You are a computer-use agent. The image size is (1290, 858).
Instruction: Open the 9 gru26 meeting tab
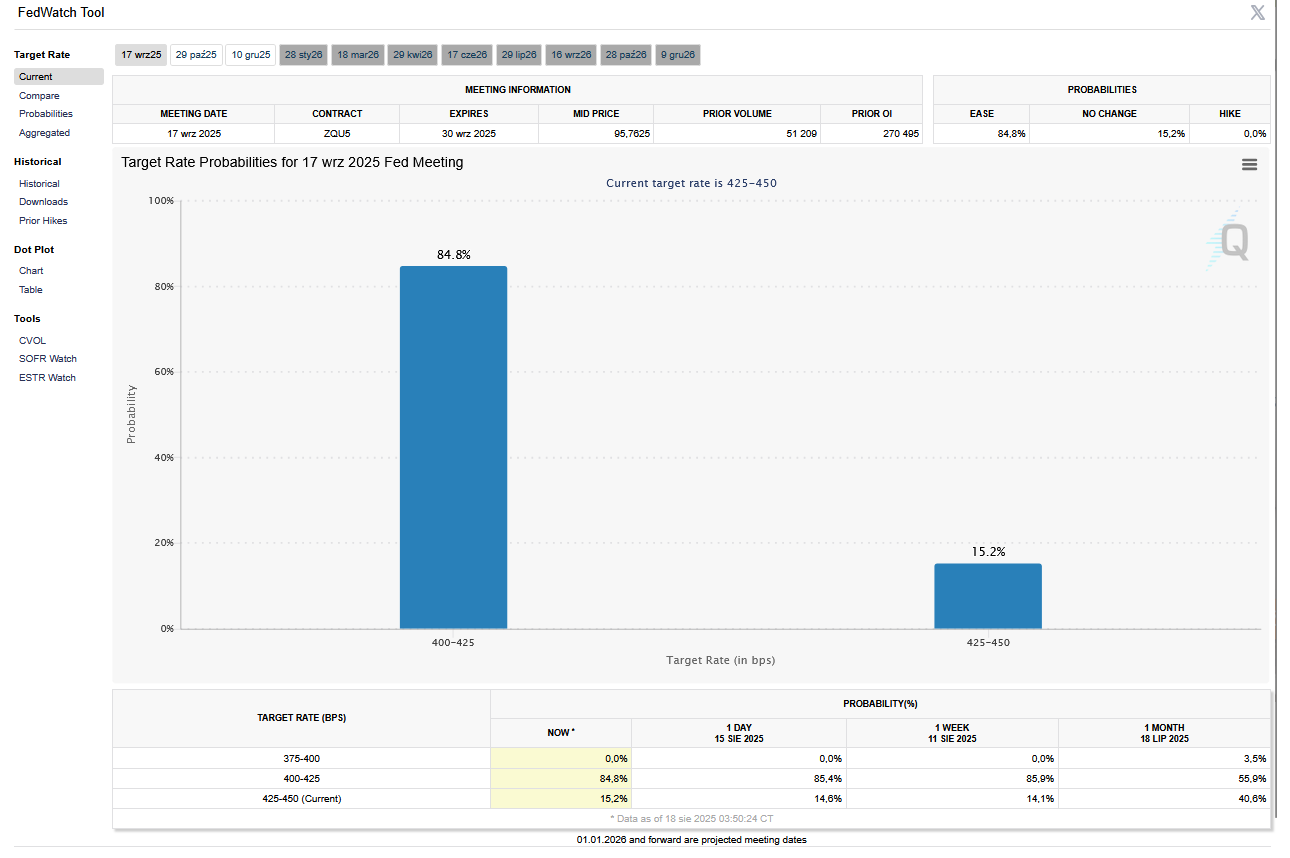pyautogui.click(x=678, y=55)
